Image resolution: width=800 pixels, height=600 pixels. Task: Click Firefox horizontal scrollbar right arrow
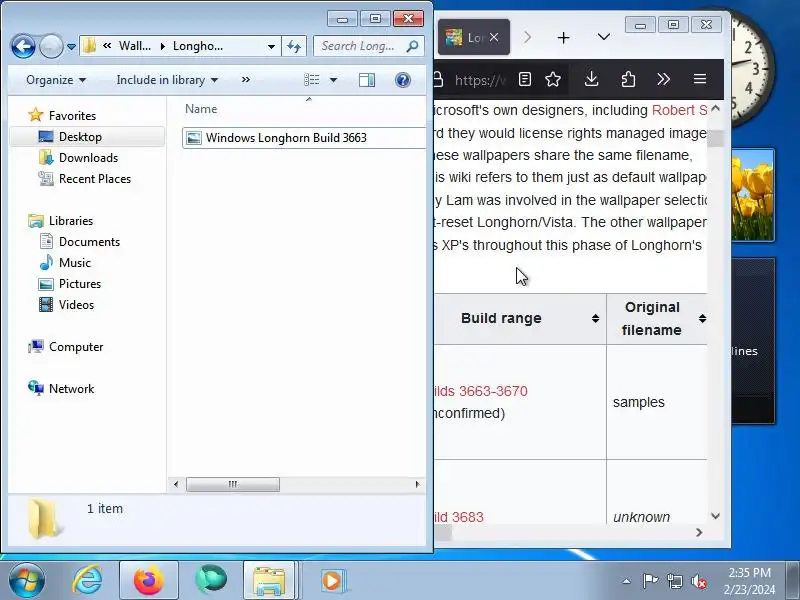click(699, 532)
